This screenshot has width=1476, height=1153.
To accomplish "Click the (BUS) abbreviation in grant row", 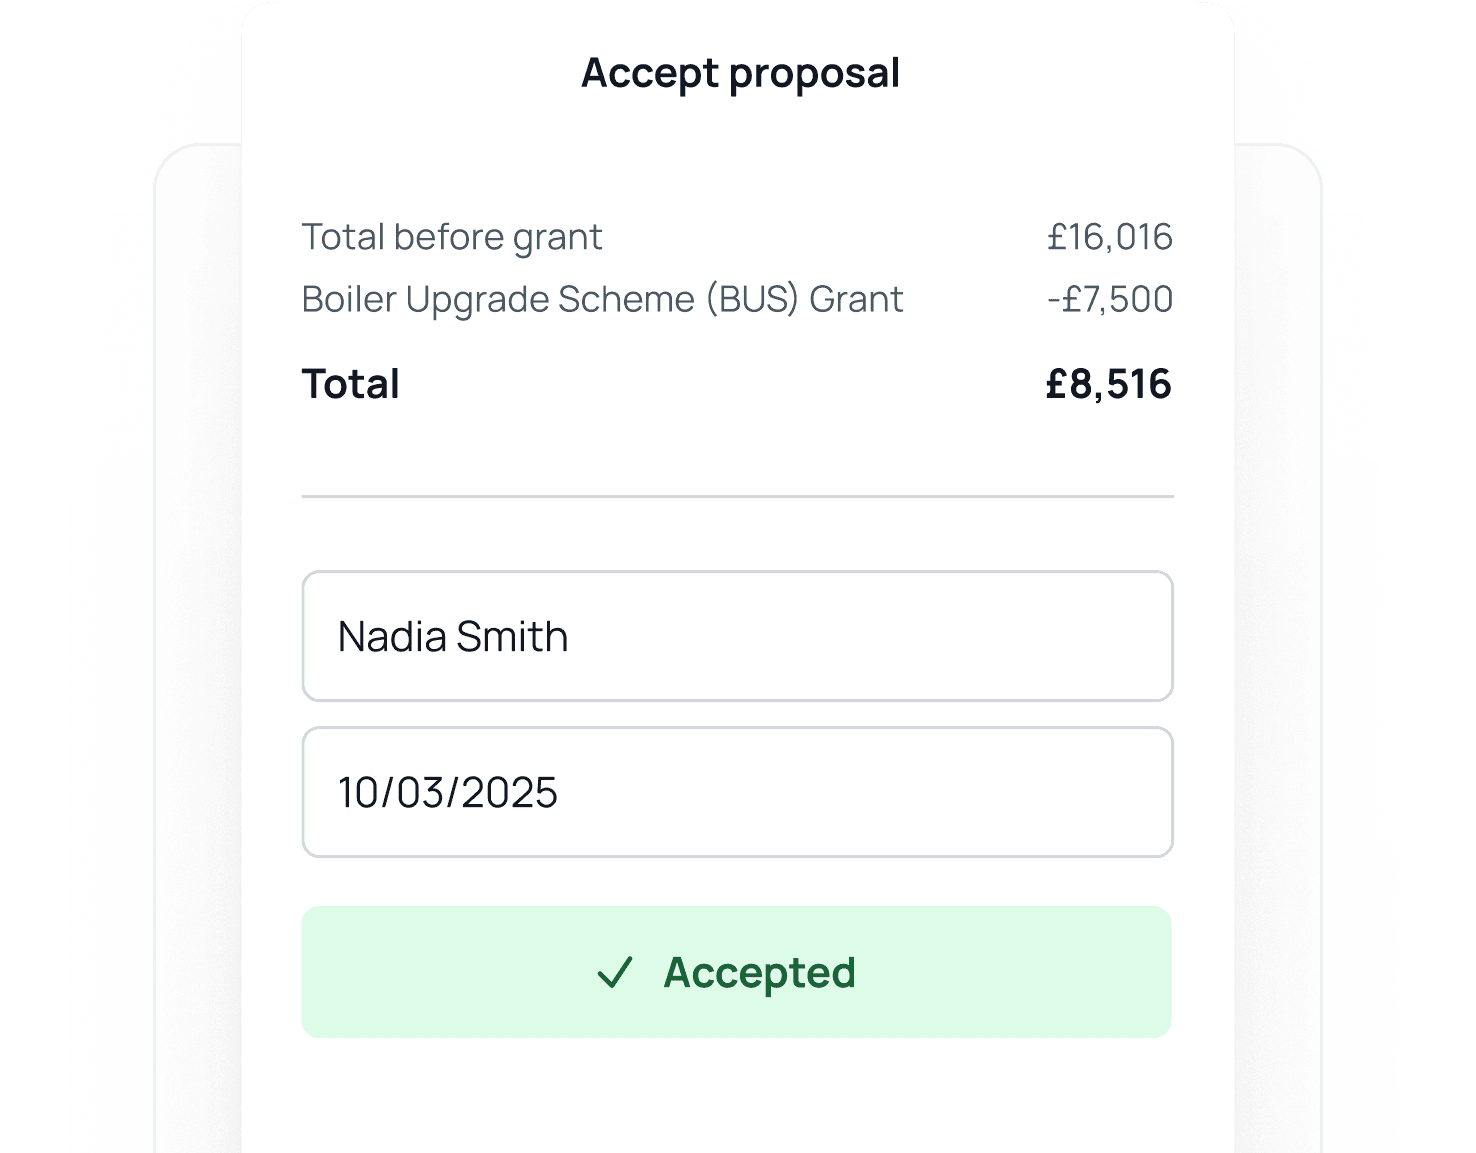I will click(753, 300).
